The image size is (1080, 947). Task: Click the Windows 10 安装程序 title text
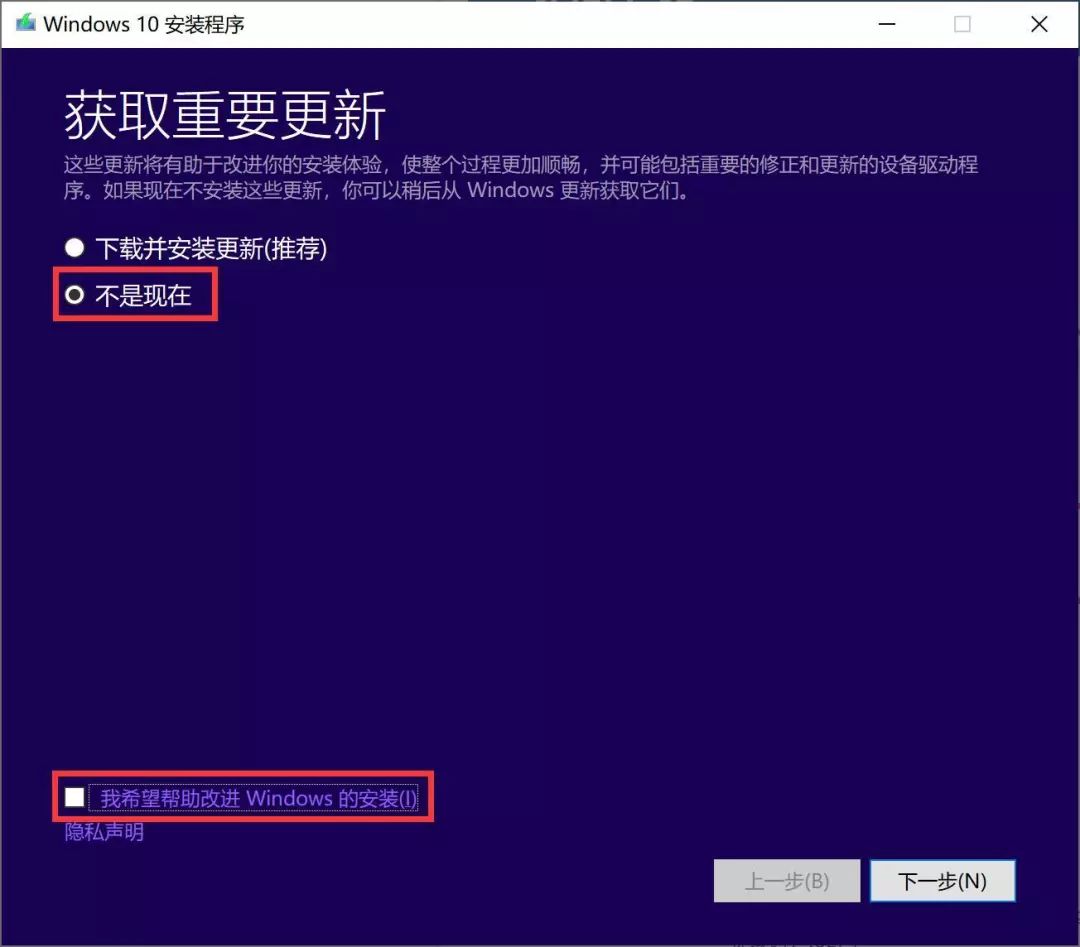point(143,24)
